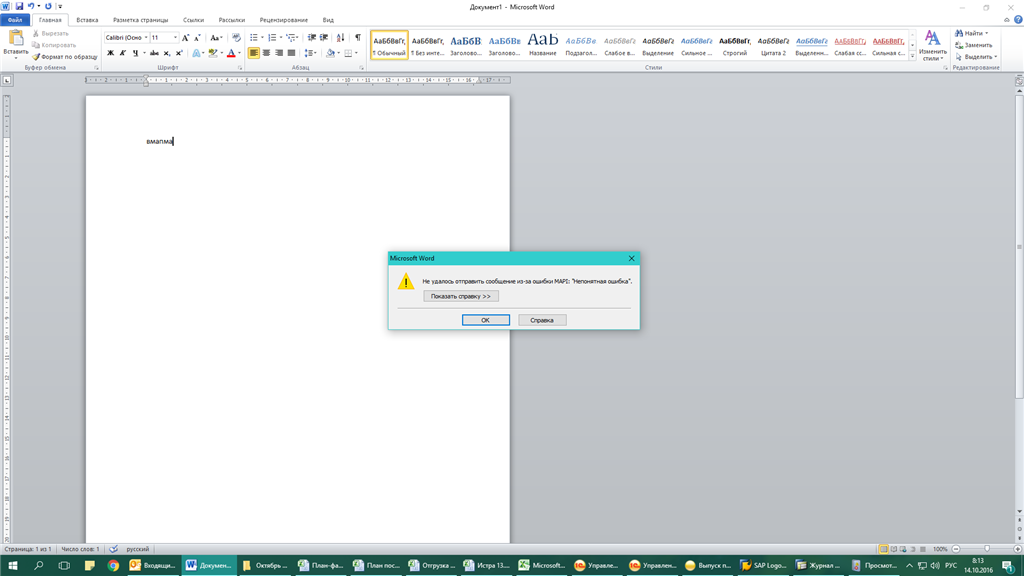Click the zoom slider handle in status bar
The image size is (1024, 576).
tap(987, 549)
